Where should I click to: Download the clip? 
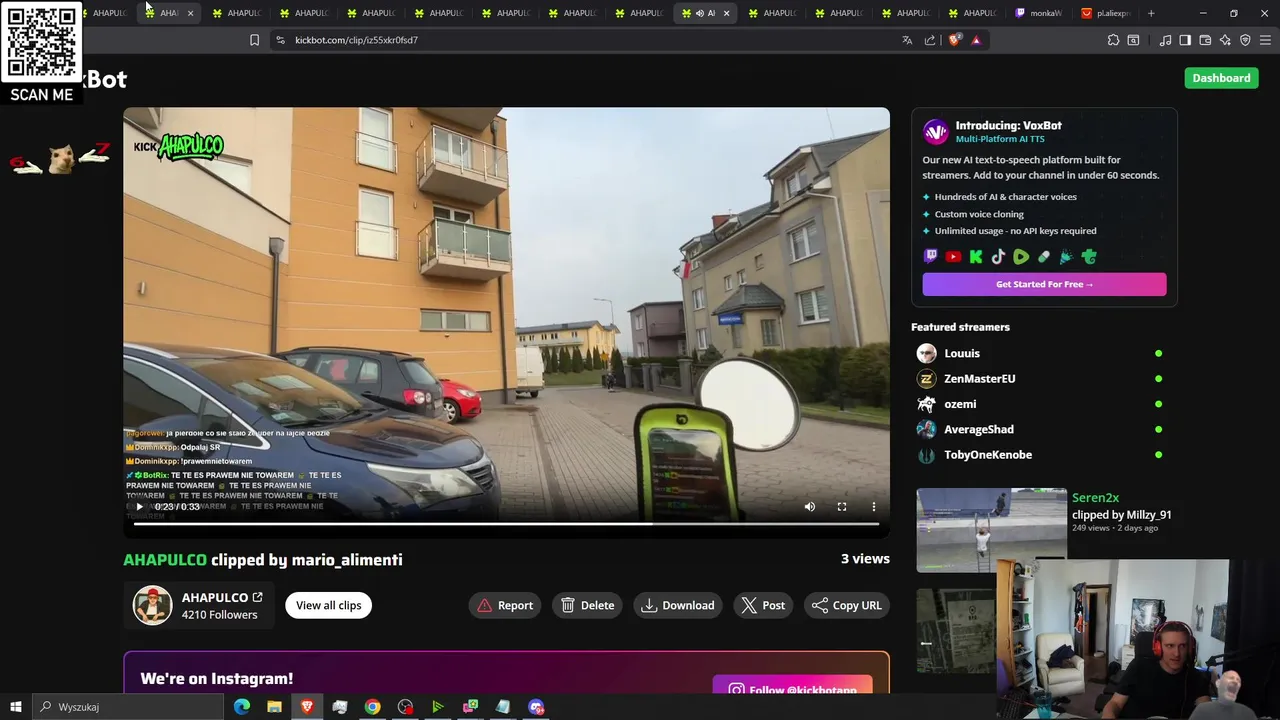point(678,605)
